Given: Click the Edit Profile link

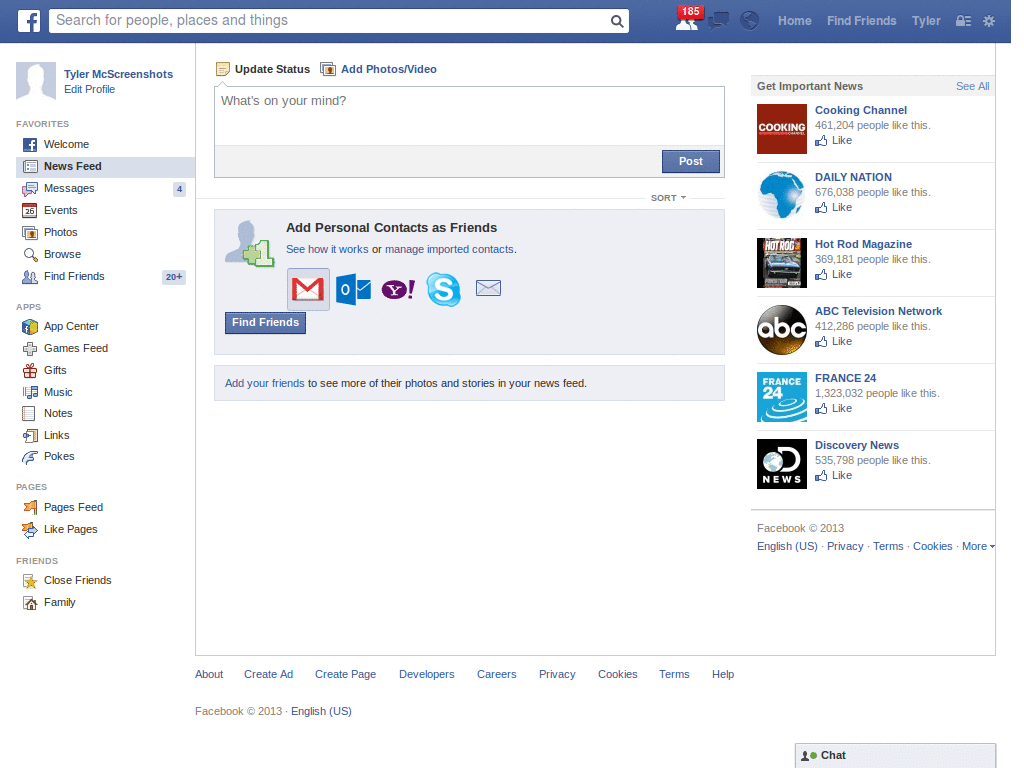Looking at the screenshot, I should pyautogui.click(x=89, y=89).
